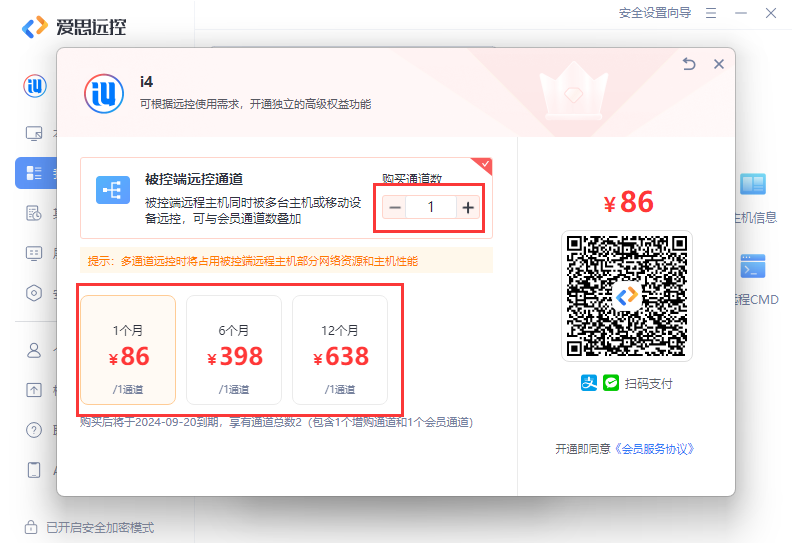The height and width of the screenshot is (543, 799).
Task: Select the 6个月 ¥398 plan
Action: (234, 350)
